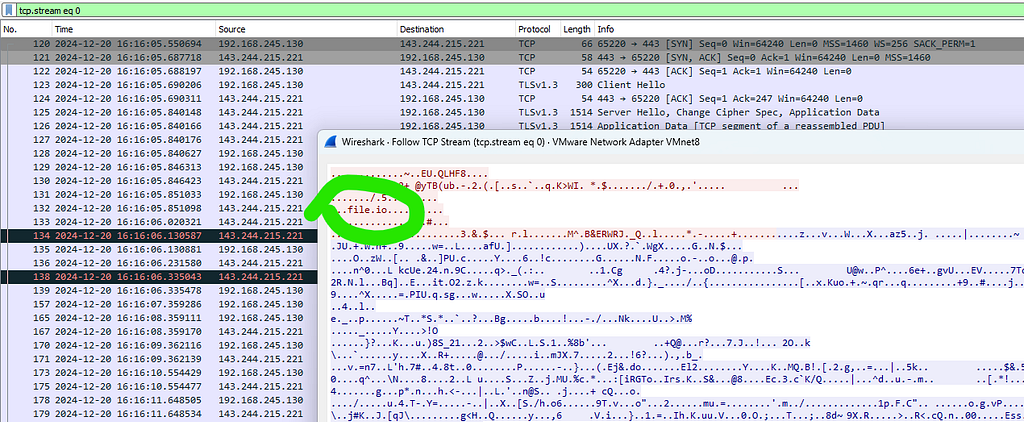This screenshot has height=422, width=1024.
Task: Select packet 131 in the list
Action: tap(157, 195)
